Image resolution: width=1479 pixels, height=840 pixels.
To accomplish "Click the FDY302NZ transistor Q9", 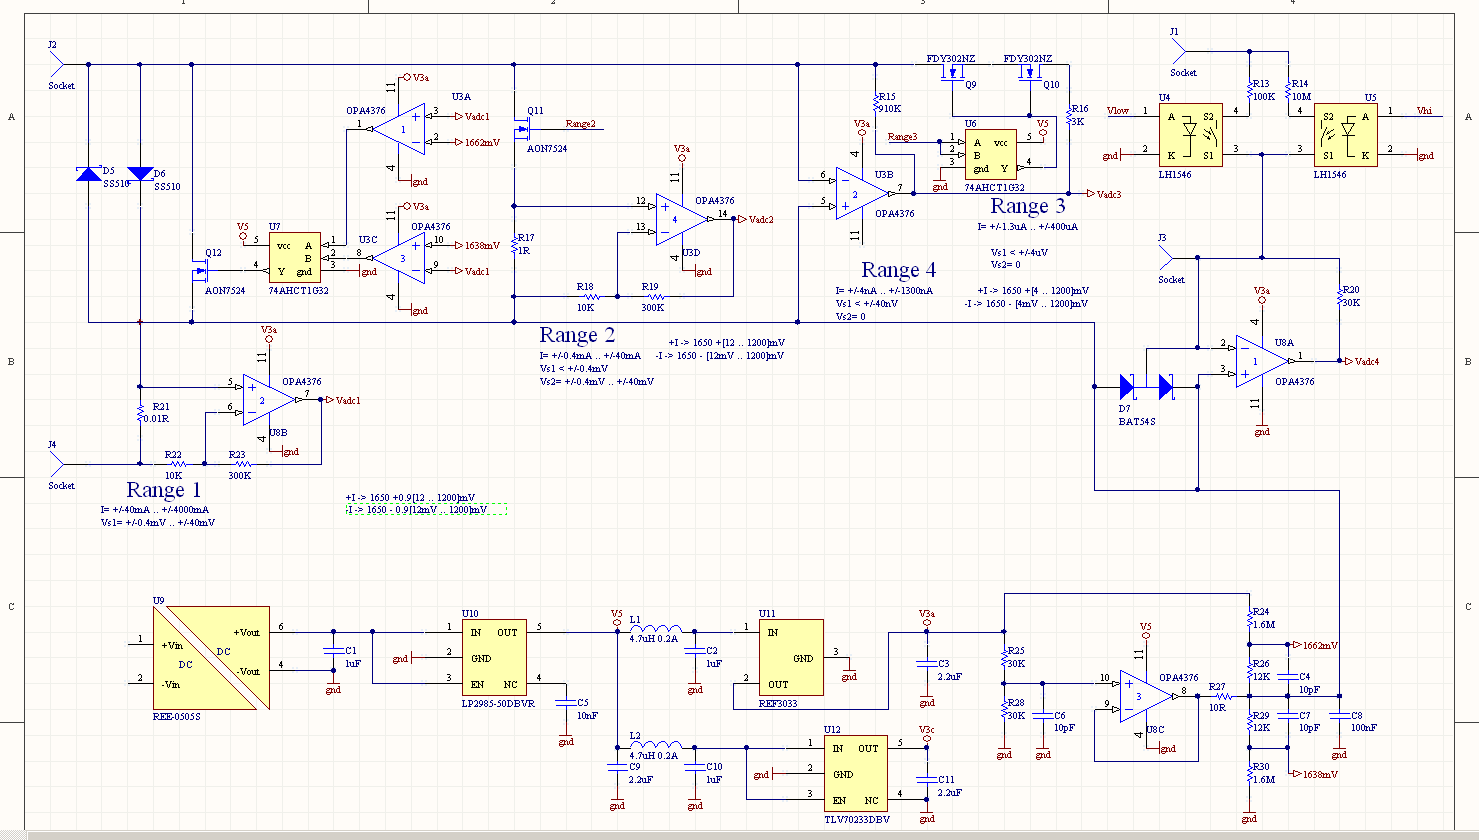I will (x=953, y=75).
